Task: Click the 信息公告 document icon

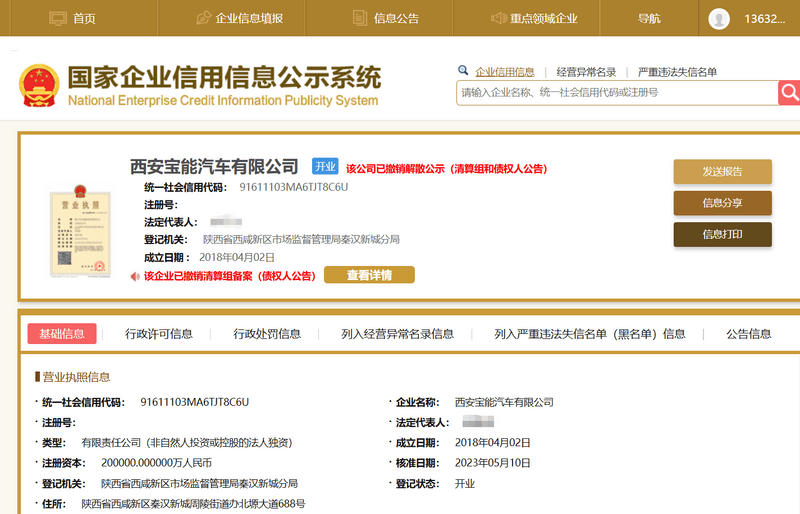Action: point(360,18)
